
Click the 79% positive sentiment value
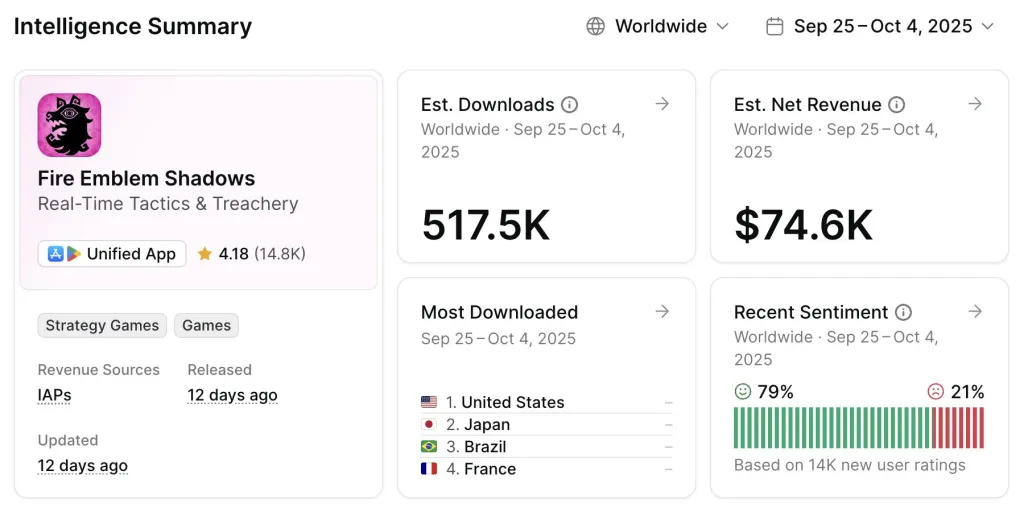pyautogui.click(x=775, y=392)
